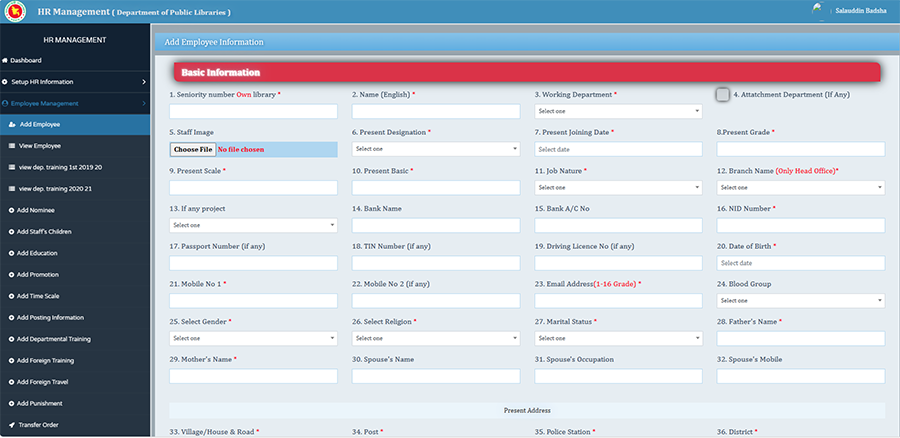Click the Spouse's Mobile input field

pos(801,376)
